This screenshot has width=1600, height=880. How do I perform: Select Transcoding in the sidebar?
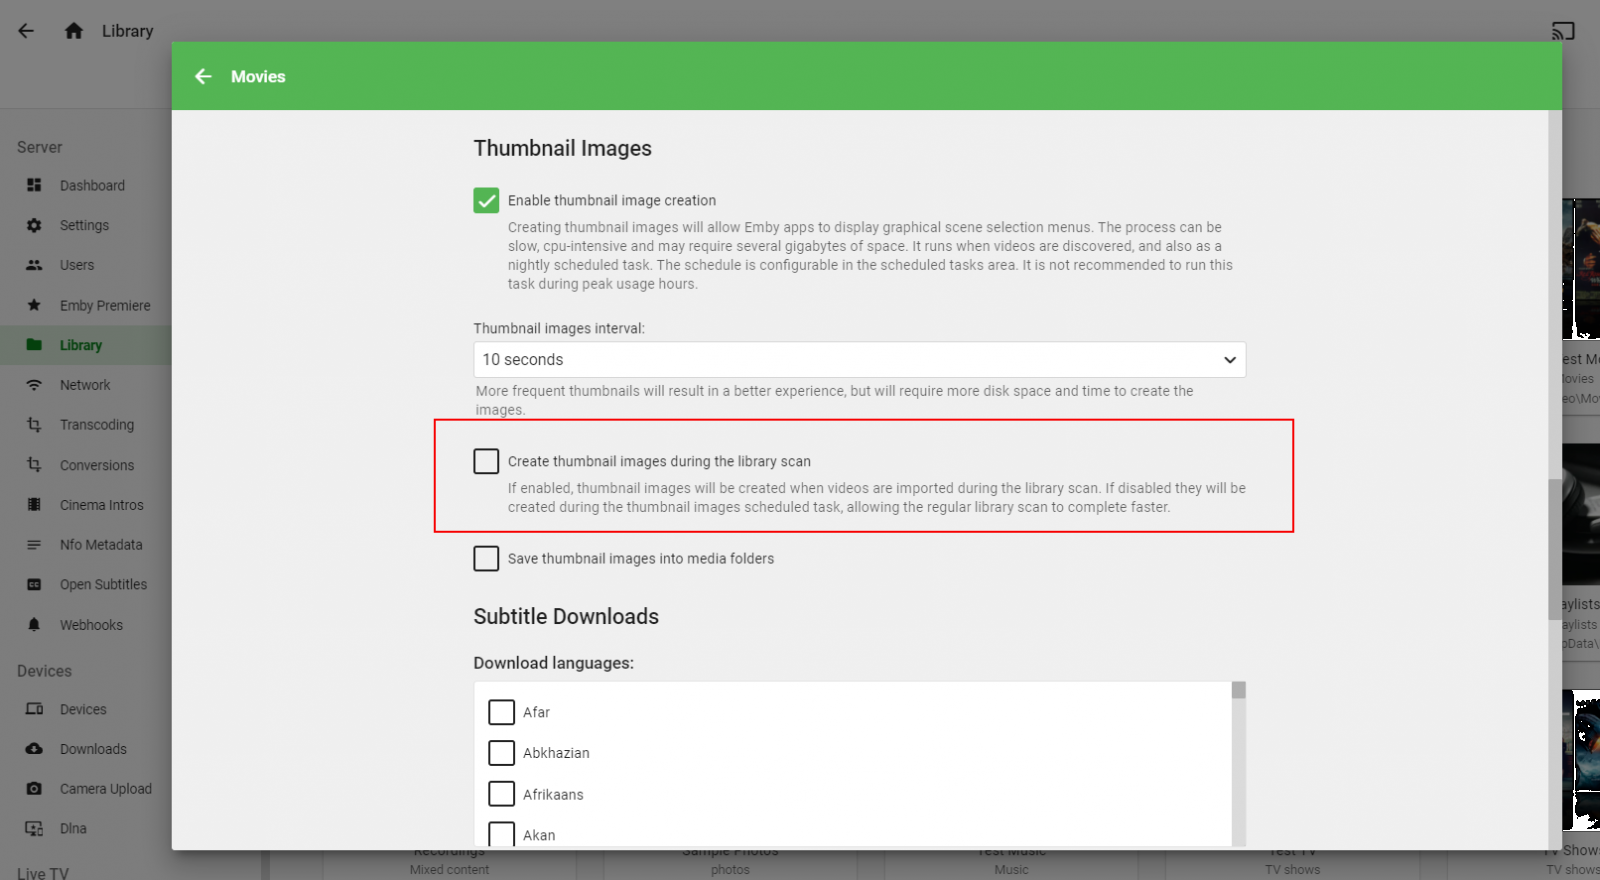coord(97,425)
